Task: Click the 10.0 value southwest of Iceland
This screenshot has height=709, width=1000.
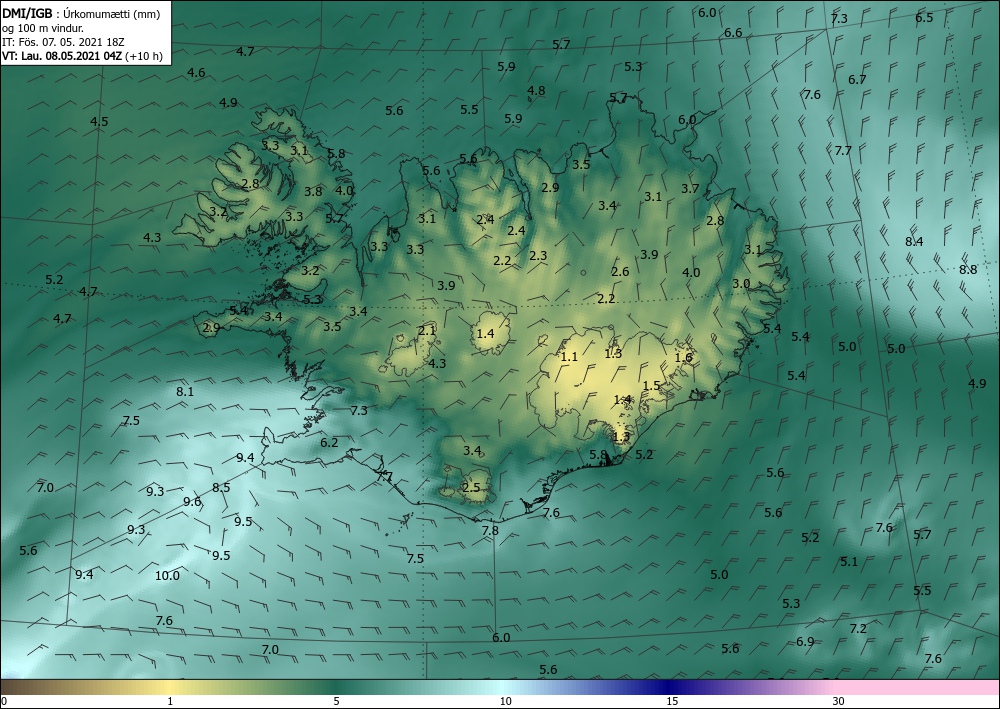Action: pyautogui.click(x=167, y=576)
